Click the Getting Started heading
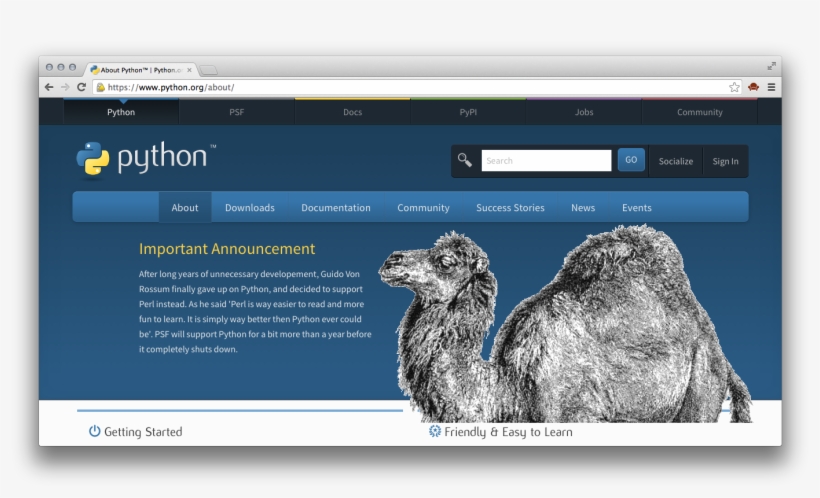The height and width of the screenshot is (498, 820). click(143, 432)
